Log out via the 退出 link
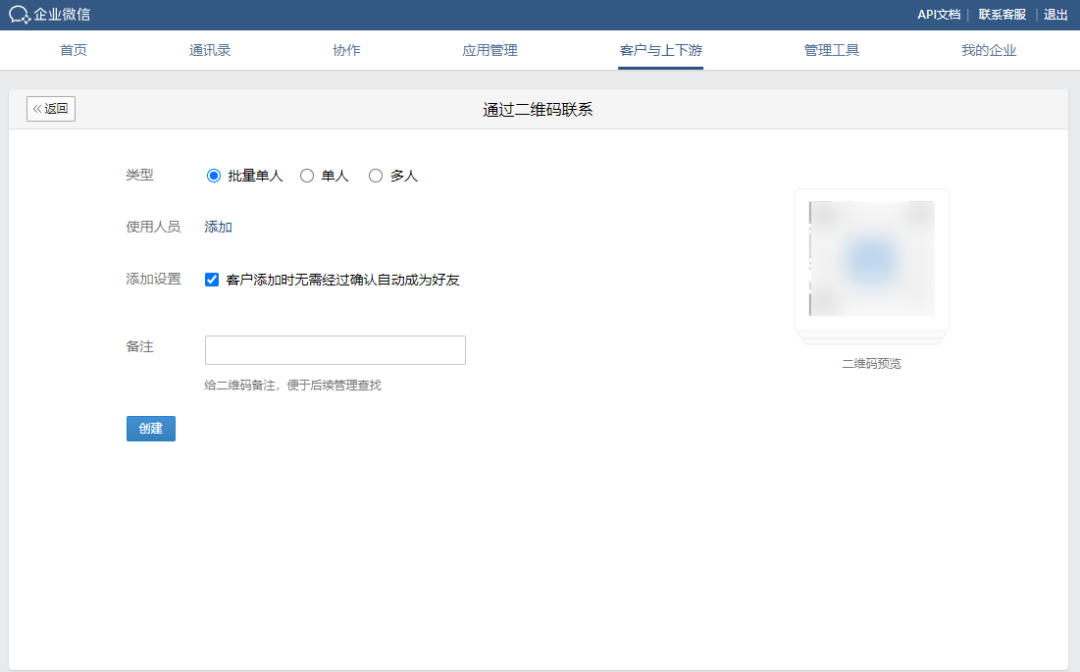1080x672 pixels. click(1055, 14)
